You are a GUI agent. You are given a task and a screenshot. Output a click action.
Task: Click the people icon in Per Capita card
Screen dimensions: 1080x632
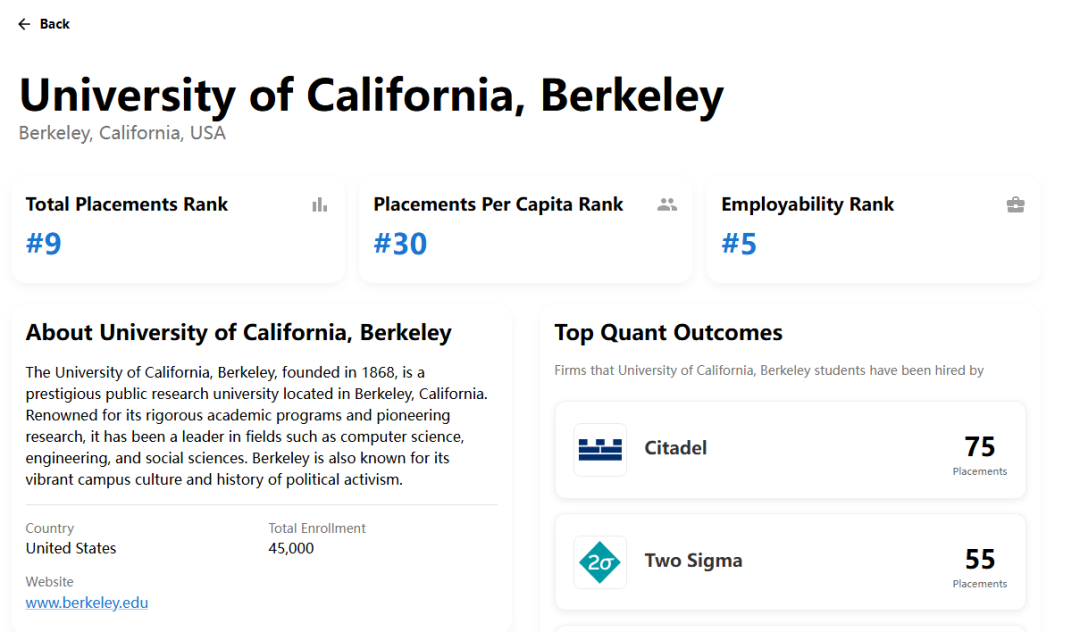click(667, 205)
